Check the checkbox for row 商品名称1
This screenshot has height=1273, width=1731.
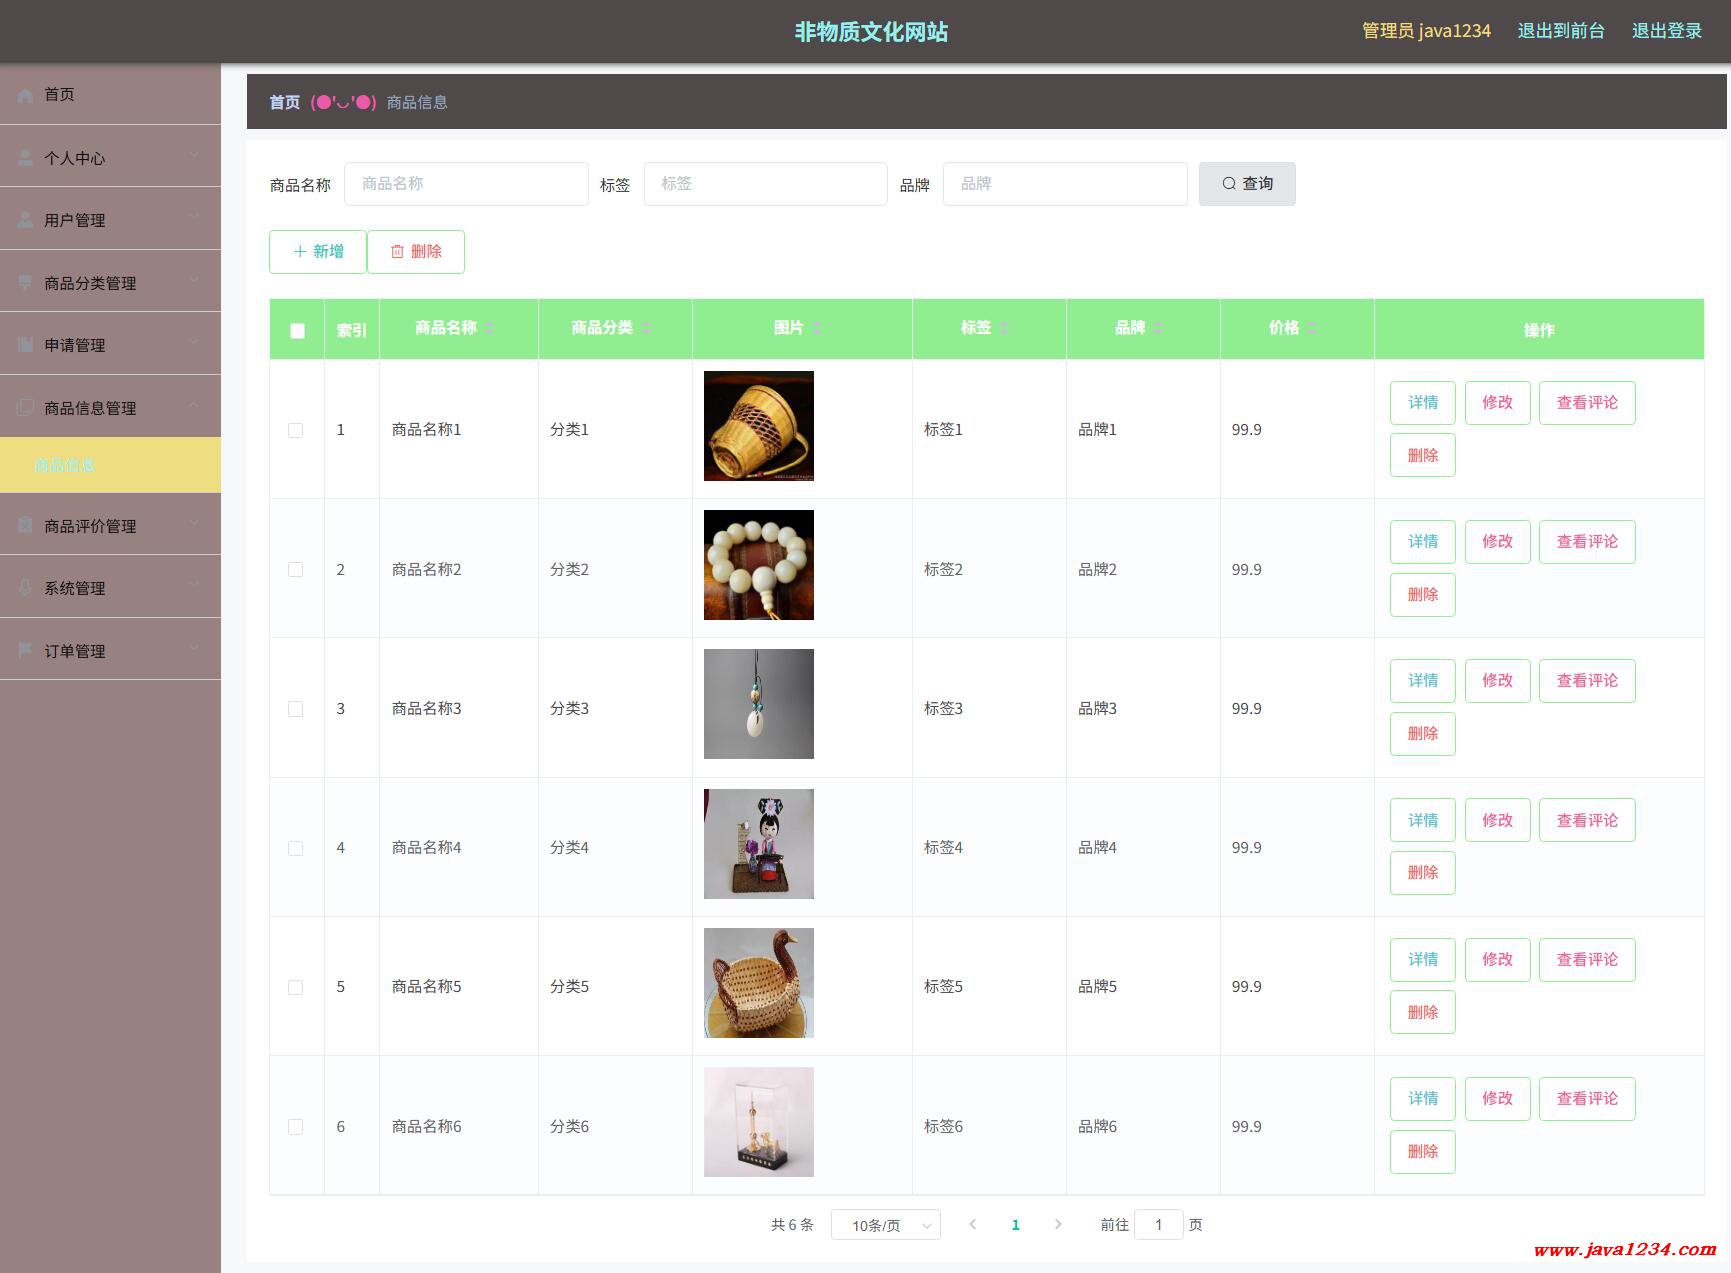[x=296, y=430]
